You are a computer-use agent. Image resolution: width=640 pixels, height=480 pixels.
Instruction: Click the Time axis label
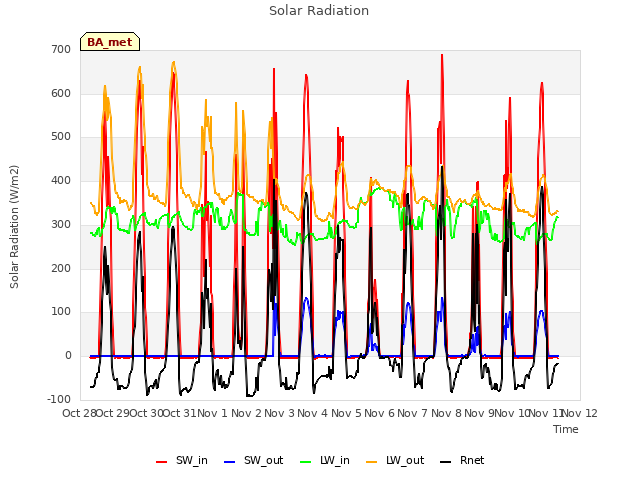tap(566, 429)
